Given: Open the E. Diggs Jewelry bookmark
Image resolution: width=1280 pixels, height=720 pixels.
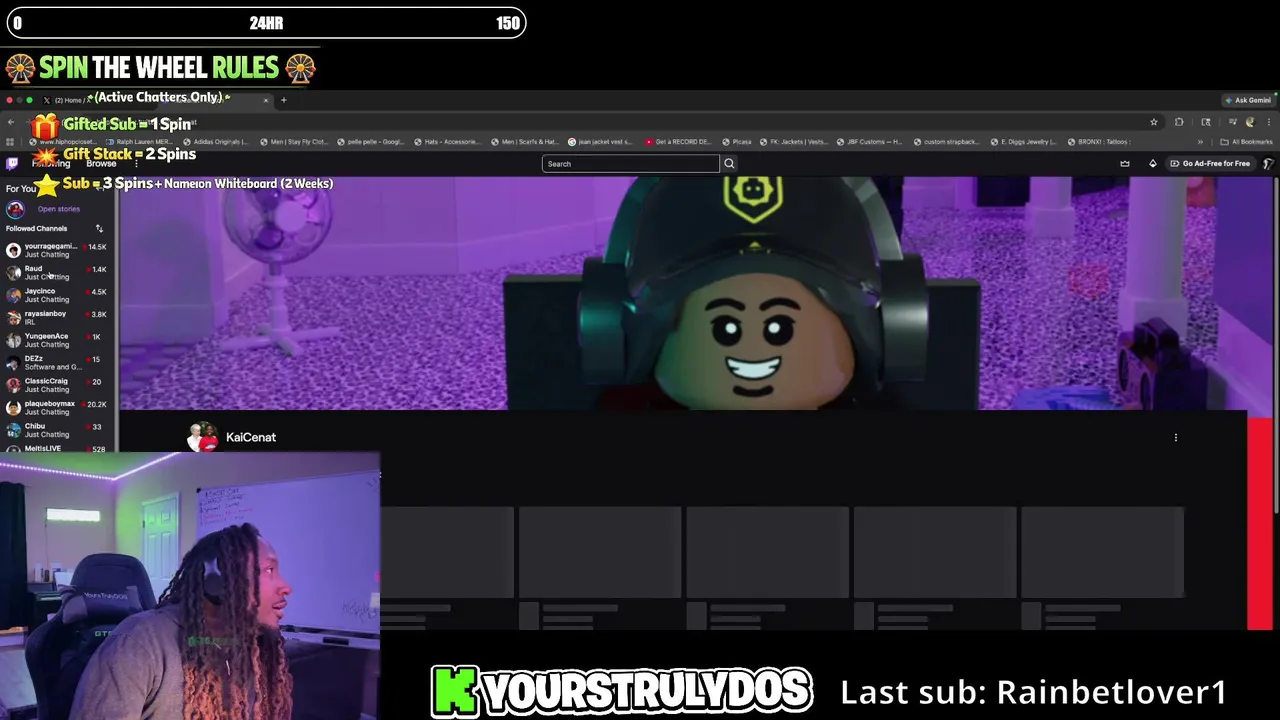Looking at the screenshot, I should pyautogui.click(x=1023, y=142).
